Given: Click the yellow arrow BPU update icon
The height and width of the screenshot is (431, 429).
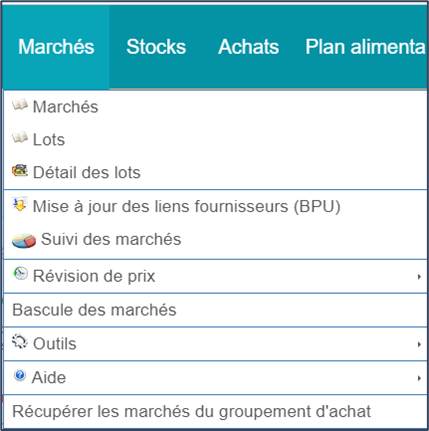Looking at the screenshot, I should coord(20,204).
